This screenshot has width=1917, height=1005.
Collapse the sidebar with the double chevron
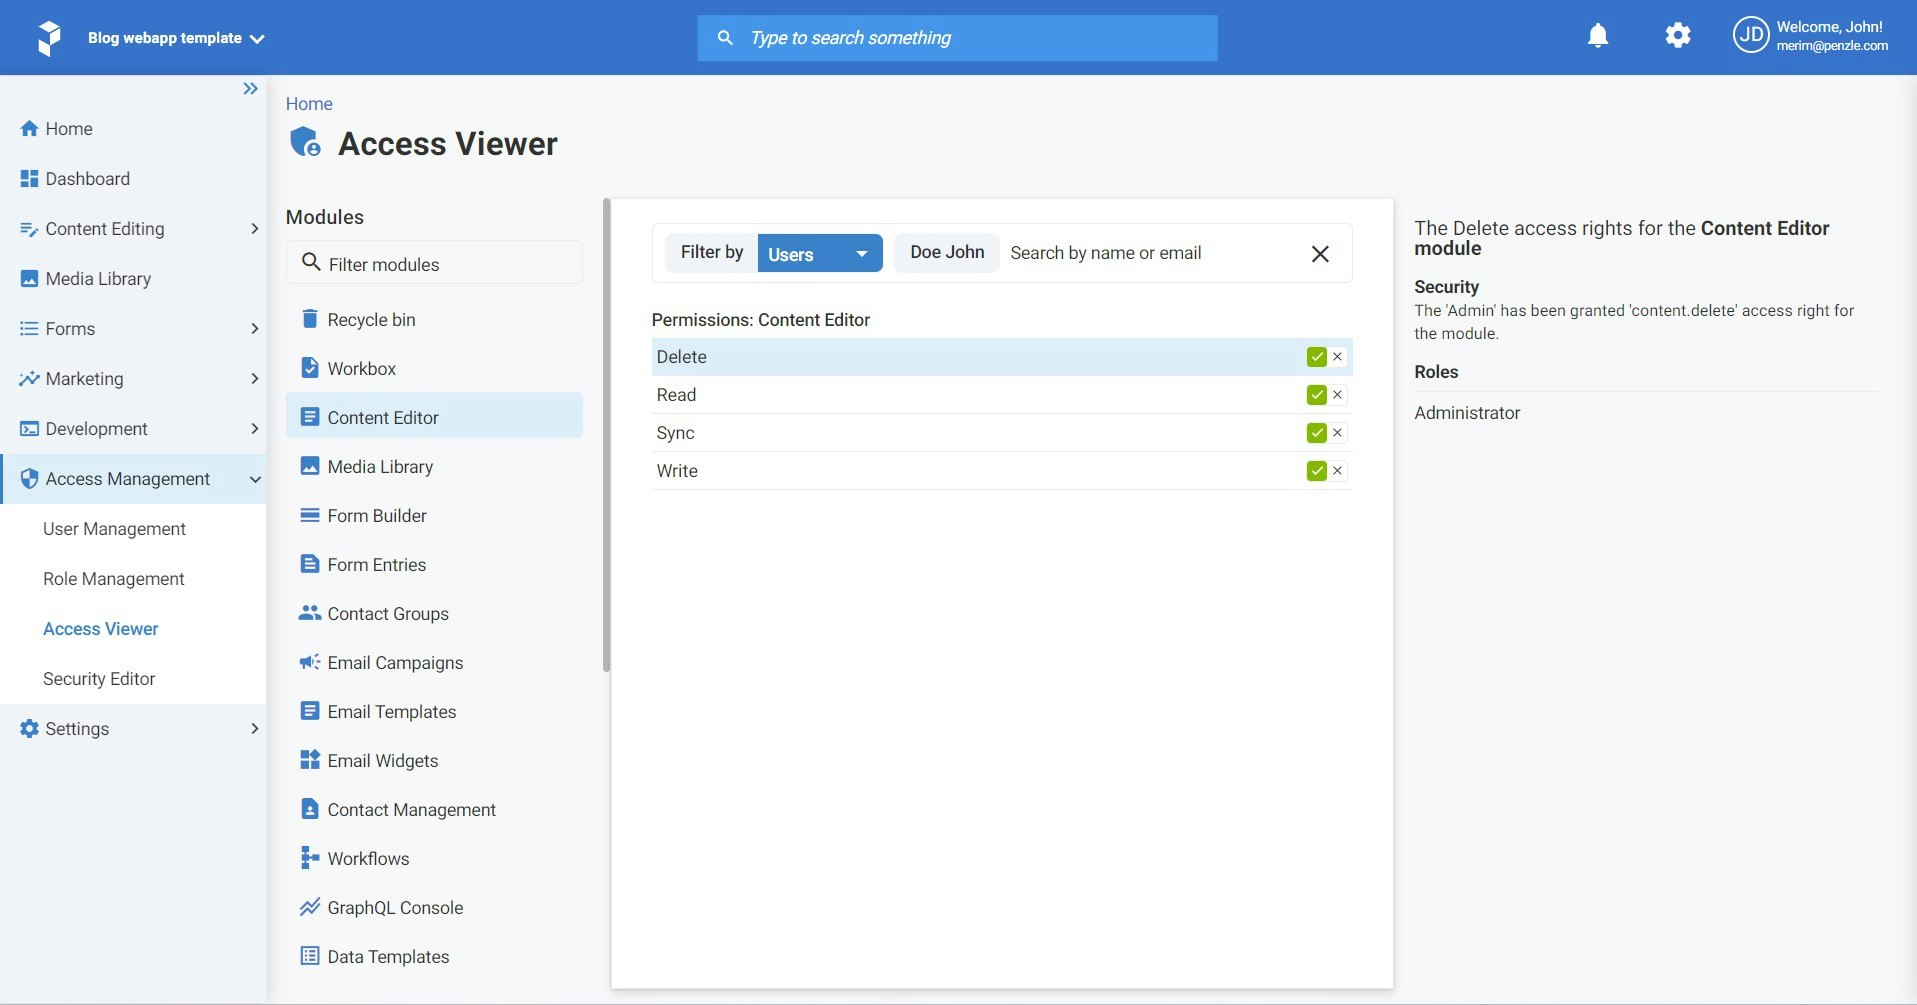pyautogui.click(x=250, y=89)
